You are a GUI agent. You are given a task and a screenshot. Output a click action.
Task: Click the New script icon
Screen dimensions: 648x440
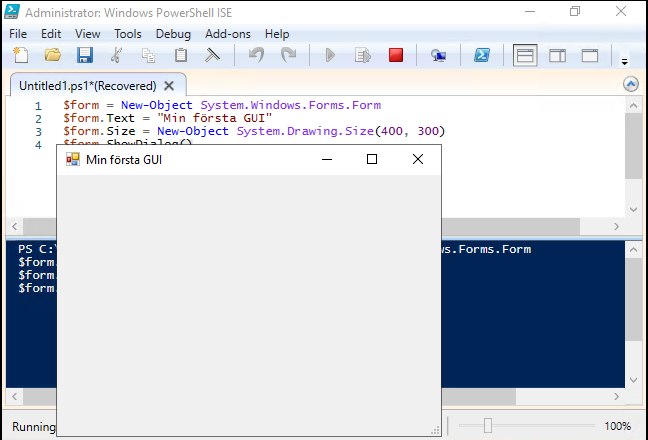pyautogui.click(x=20, y=56)
